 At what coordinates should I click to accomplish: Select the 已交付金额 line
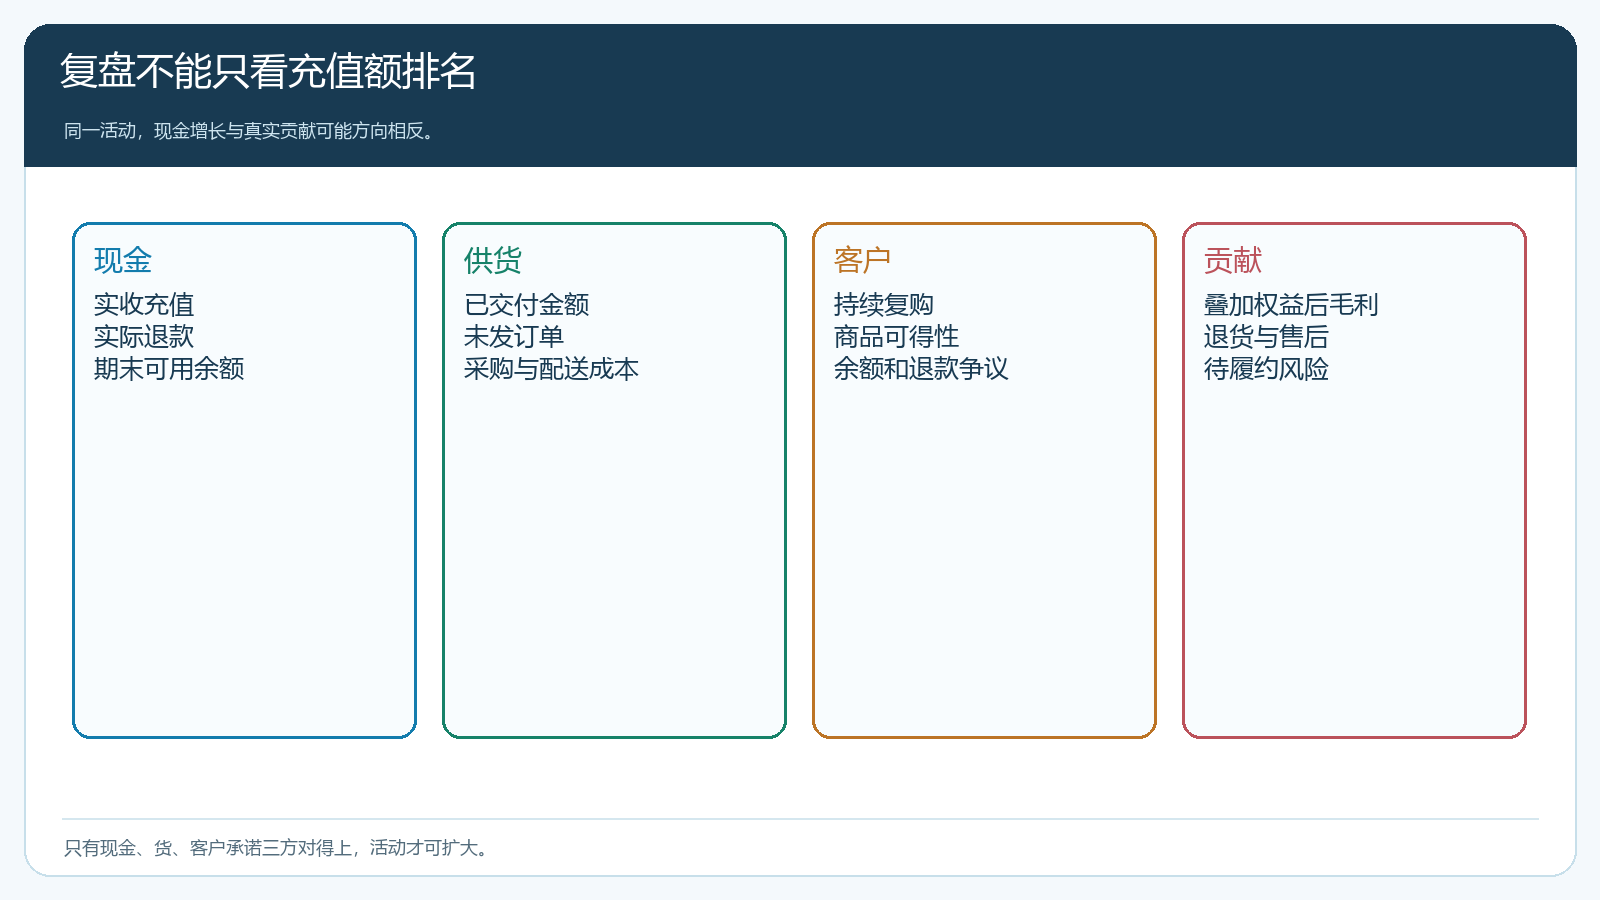pyautogui.click(x=527, y=304)
